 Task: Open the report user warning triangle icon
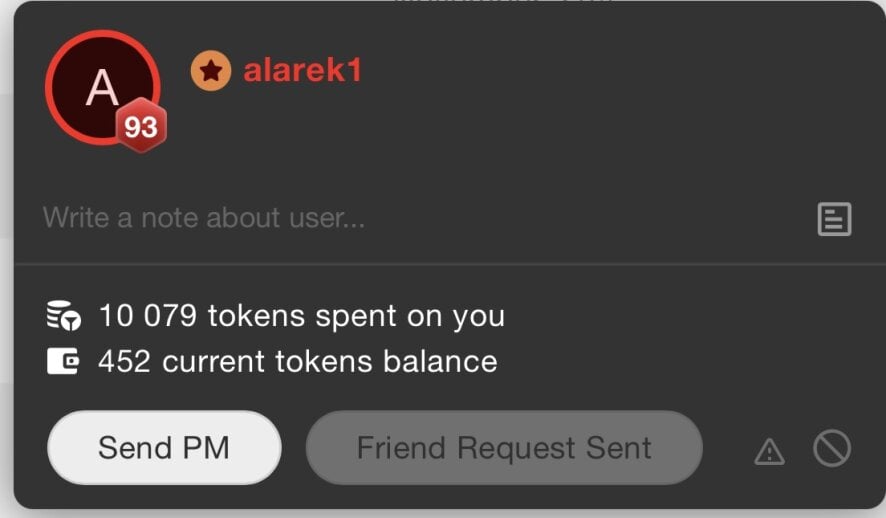tap(769, 451)
